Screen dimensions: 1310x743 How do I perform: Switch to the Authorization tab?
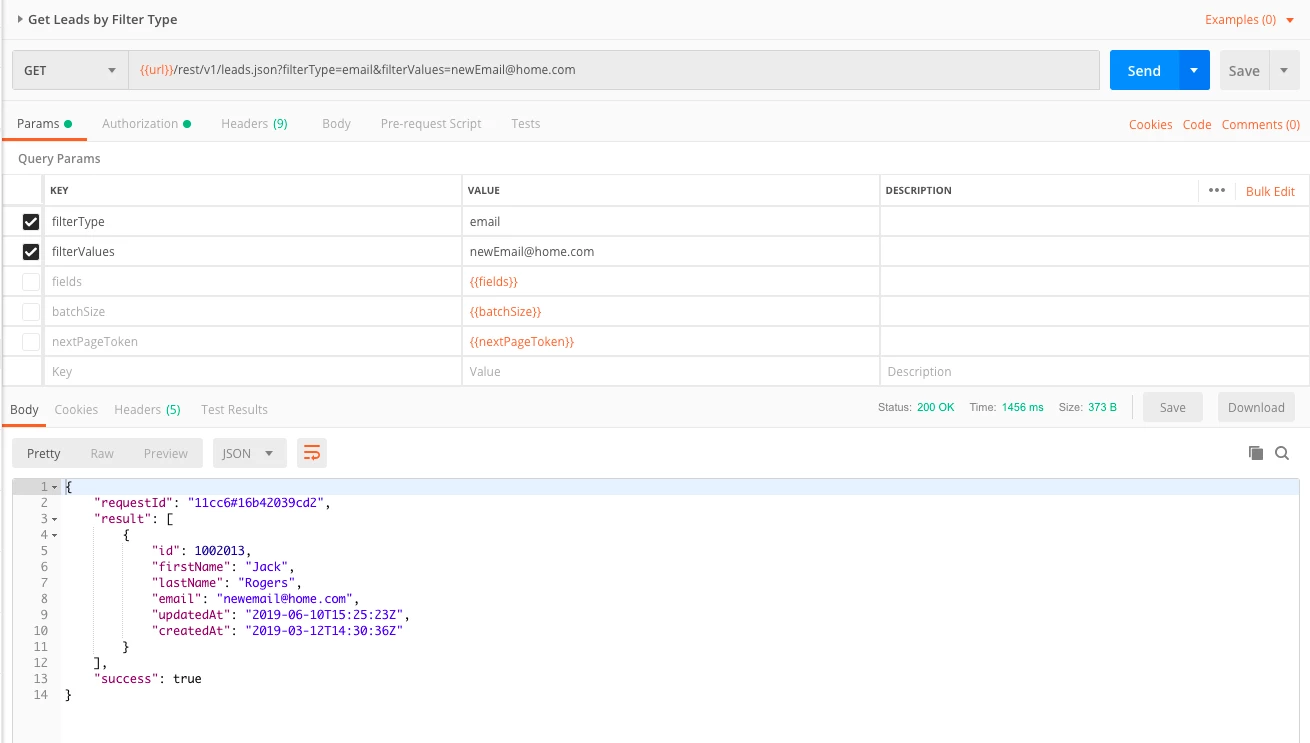(x=146, y=124)
